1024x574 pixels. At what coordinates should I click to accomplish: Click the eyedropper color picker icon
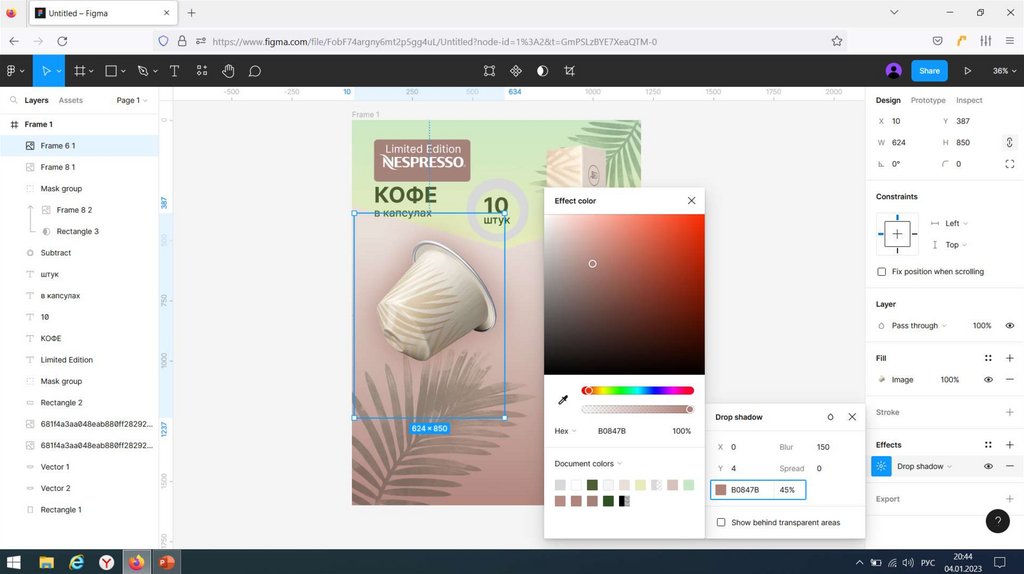point(563,400)
